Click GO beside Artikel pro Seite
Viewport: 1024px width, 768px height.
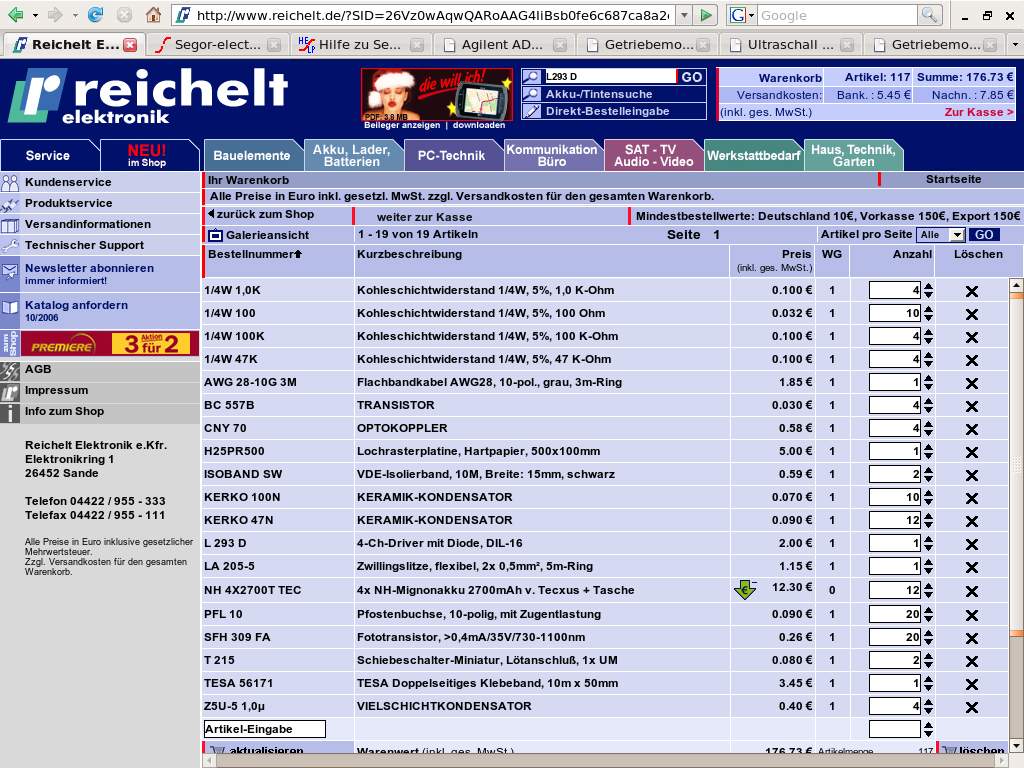pyautogui.click(x=984, y=234)
